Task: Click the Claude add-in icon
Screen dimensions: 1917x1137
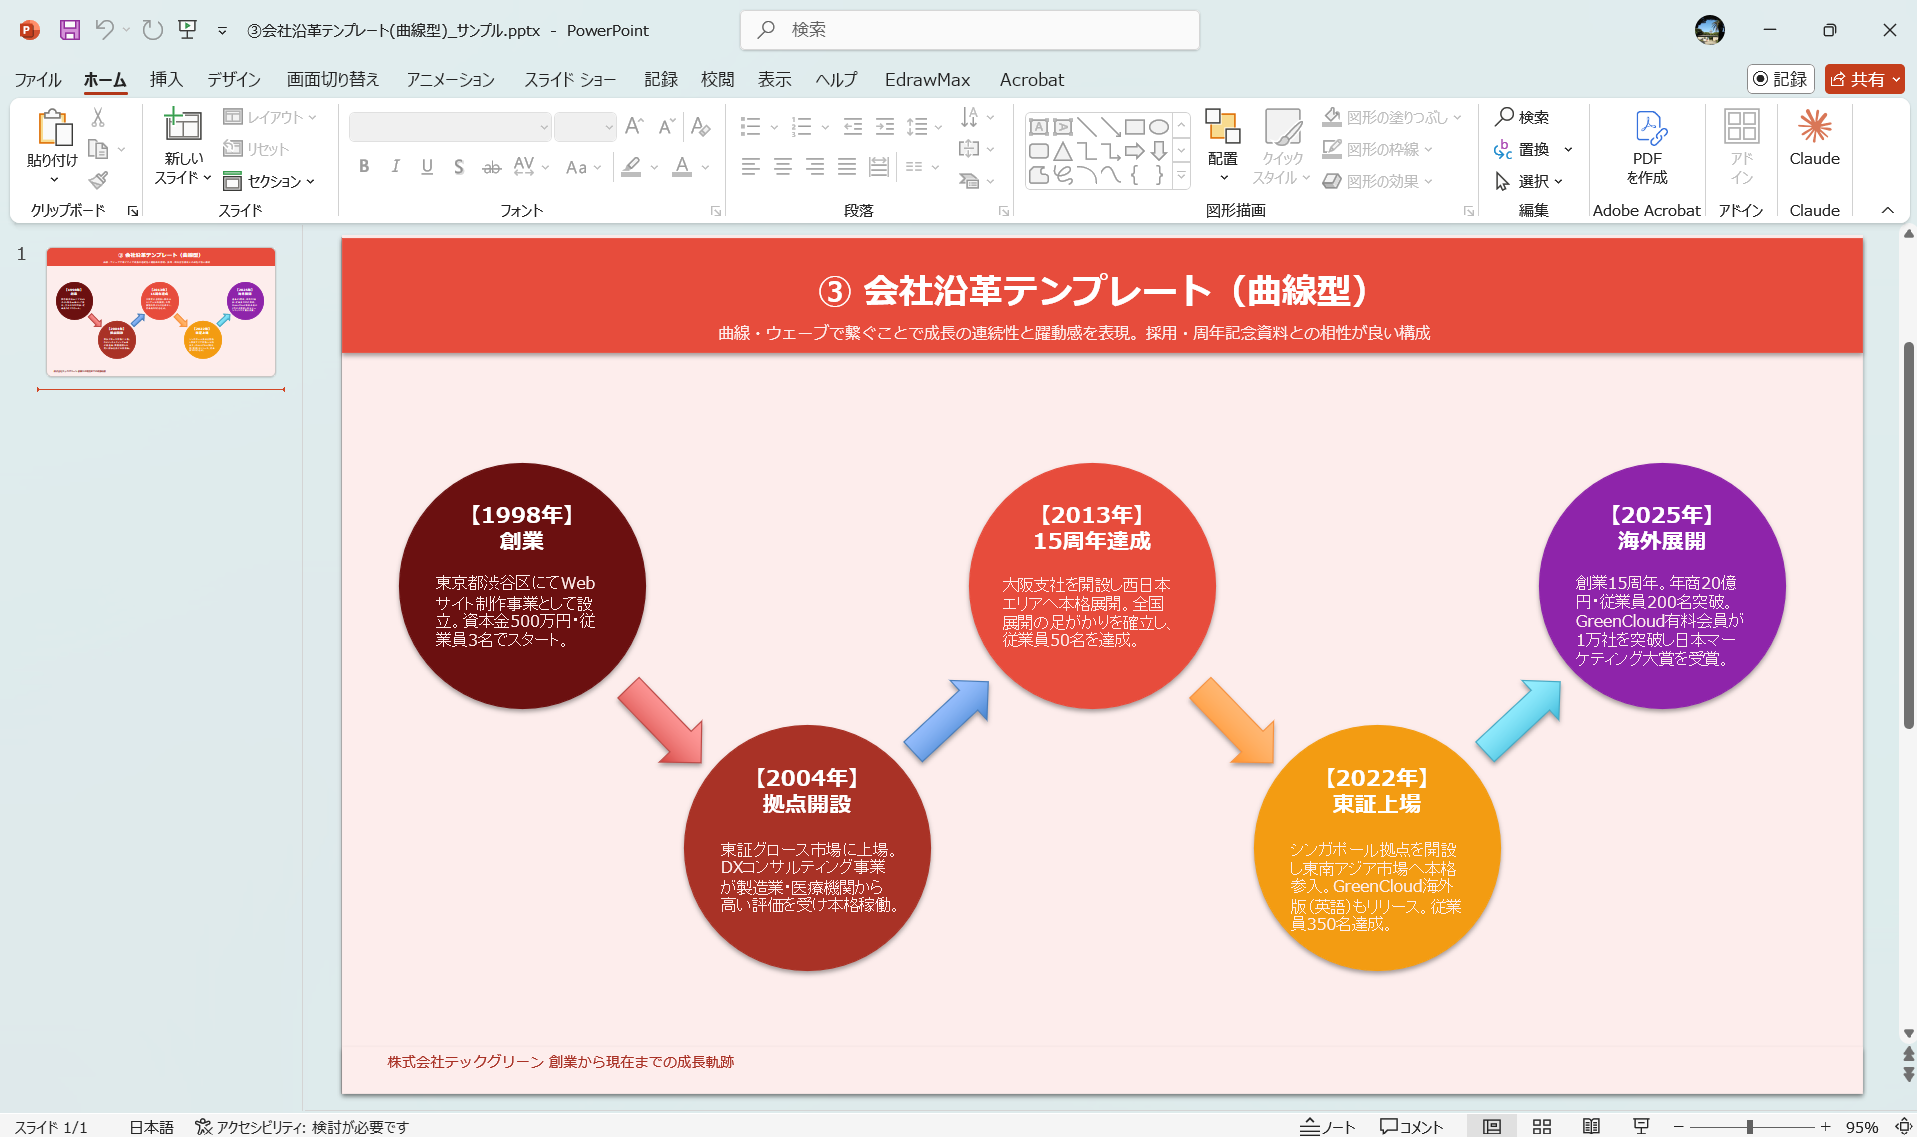Action: pos(1814,126)
